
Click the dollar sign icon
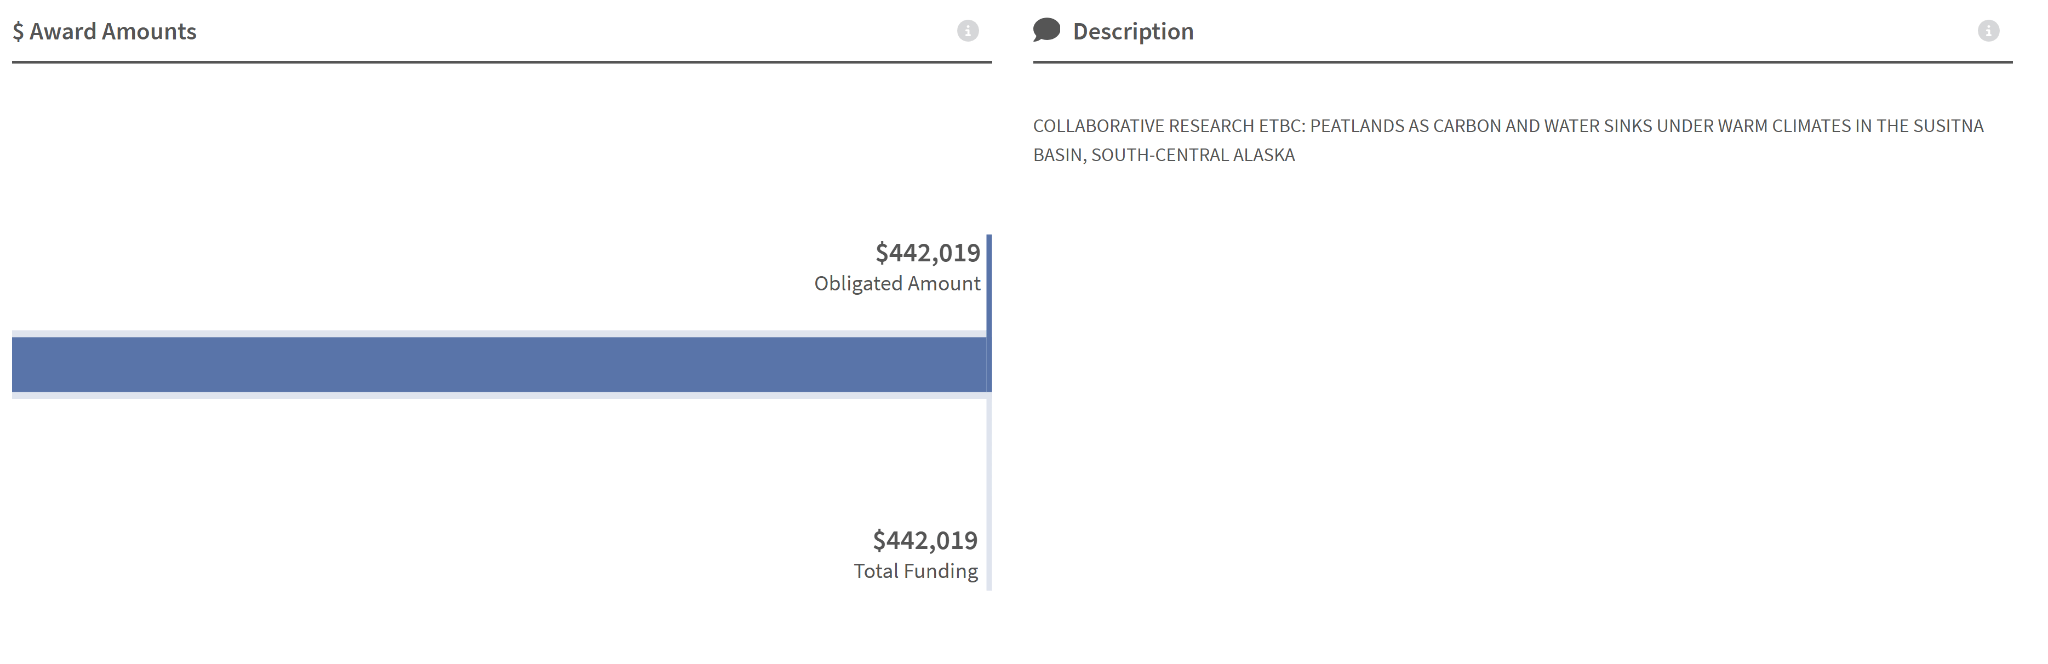[x=18, y=32]
